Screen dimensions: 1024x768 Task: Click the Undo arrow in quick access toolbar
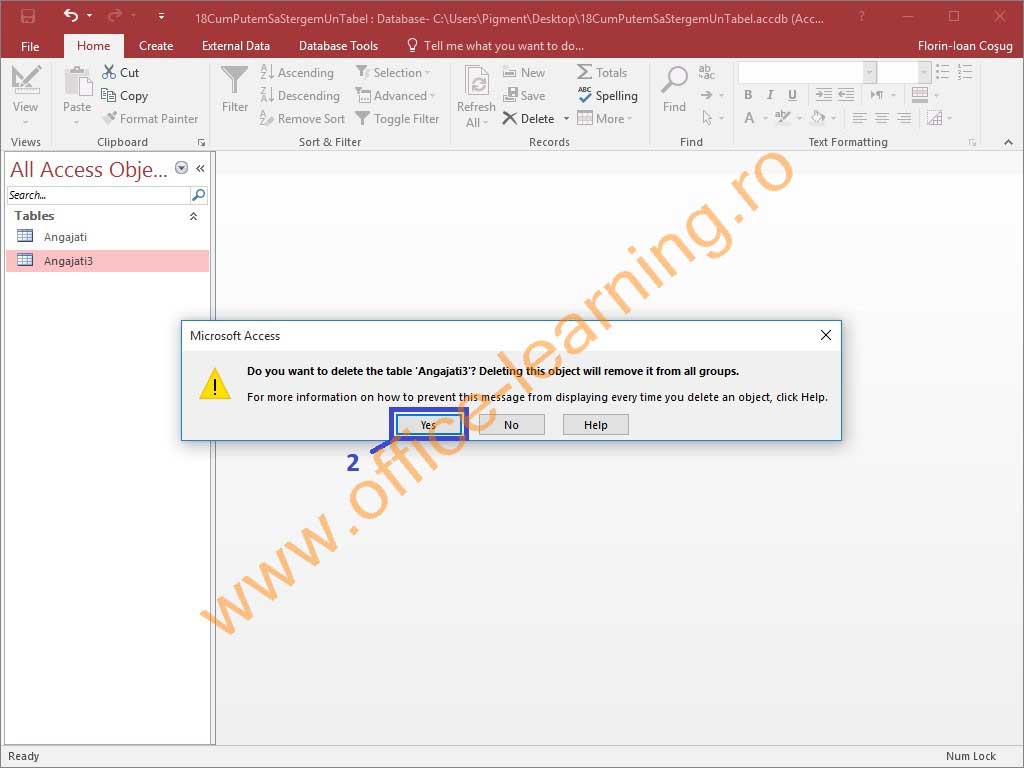coord(71,16)
